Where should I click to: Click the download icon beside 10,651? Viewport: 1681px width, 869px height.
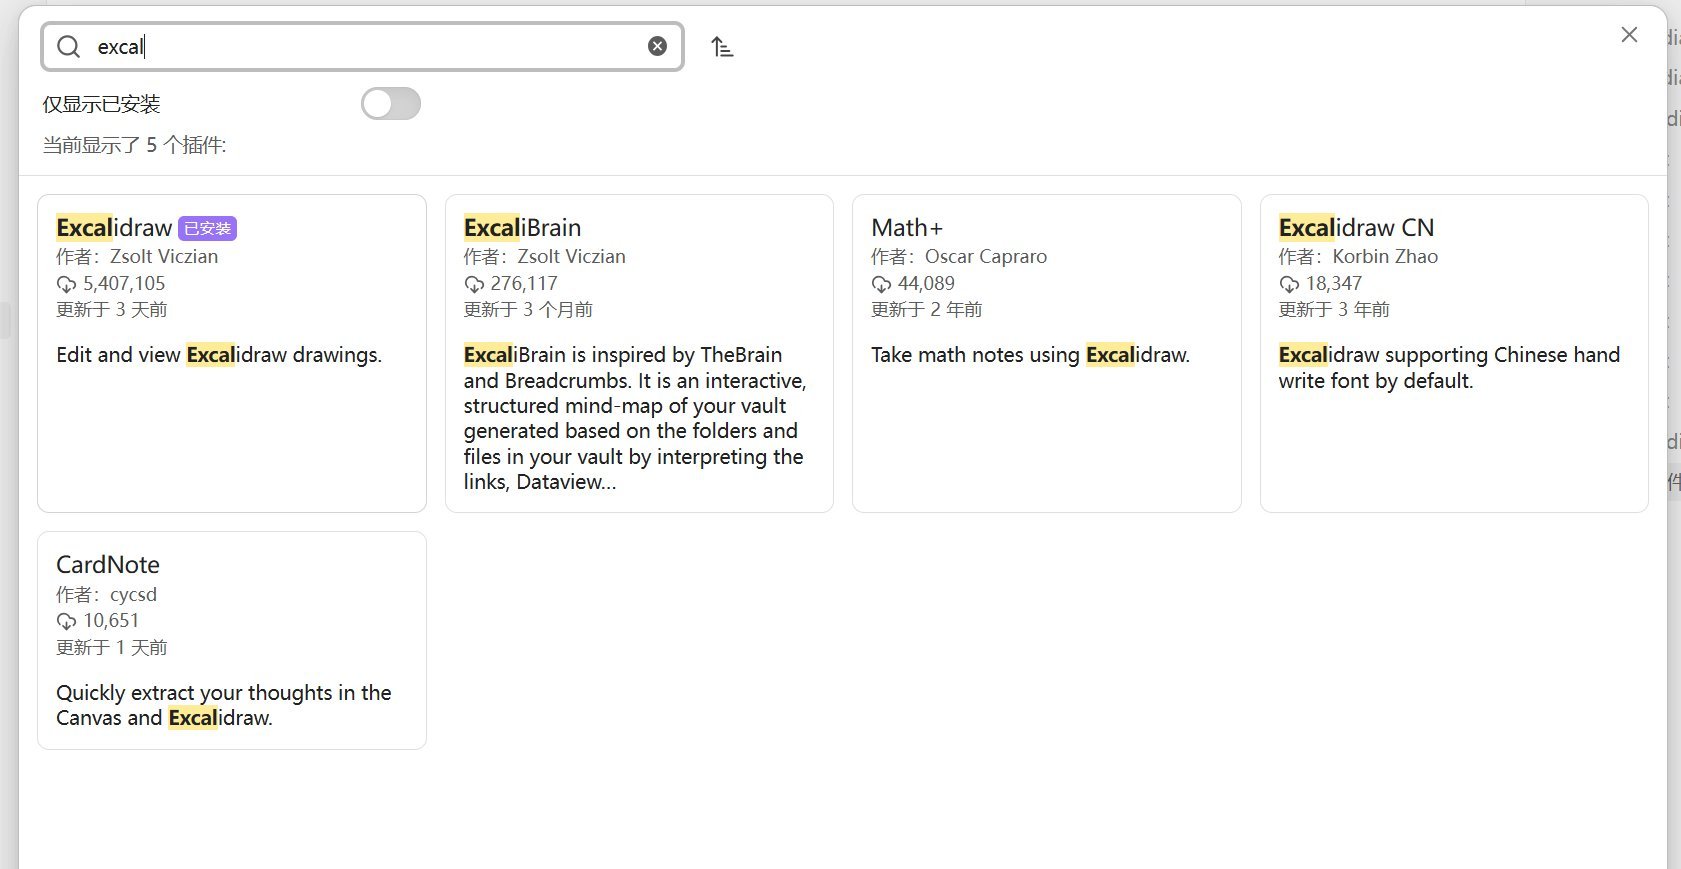(x=66, y=622)
